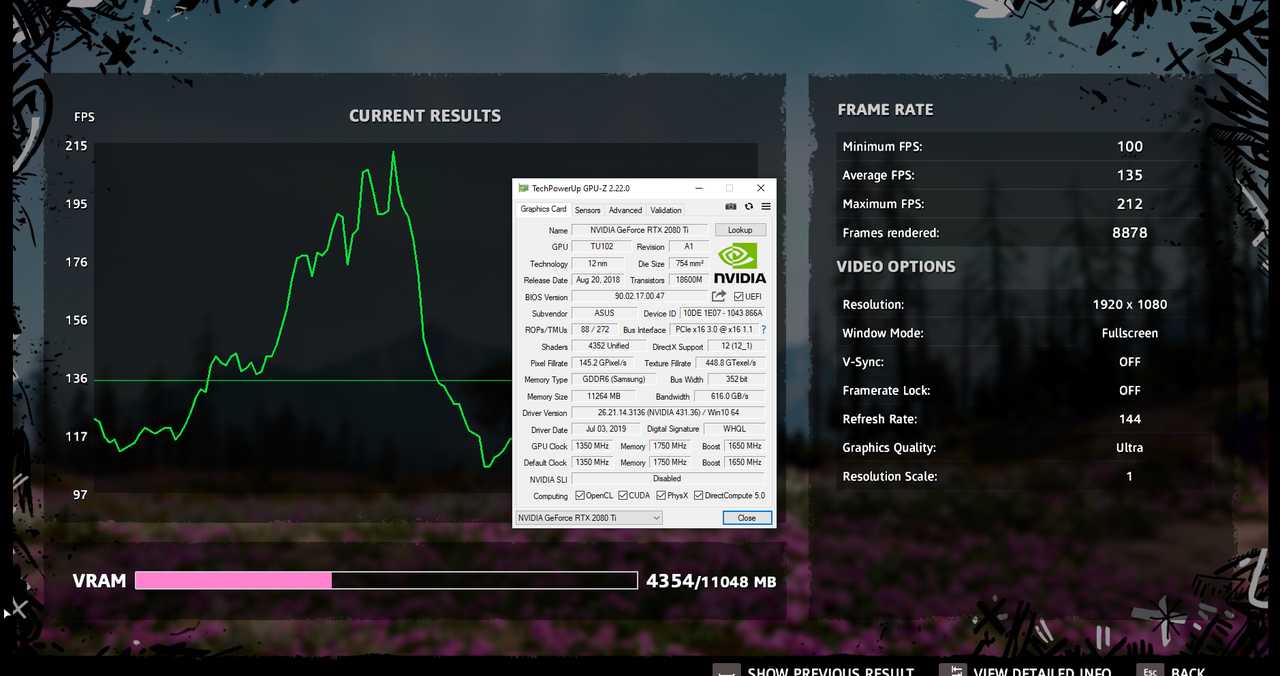Click the Bandwidth 616.0 GB/s value
1280x676 pixels.
pos(730,396)
